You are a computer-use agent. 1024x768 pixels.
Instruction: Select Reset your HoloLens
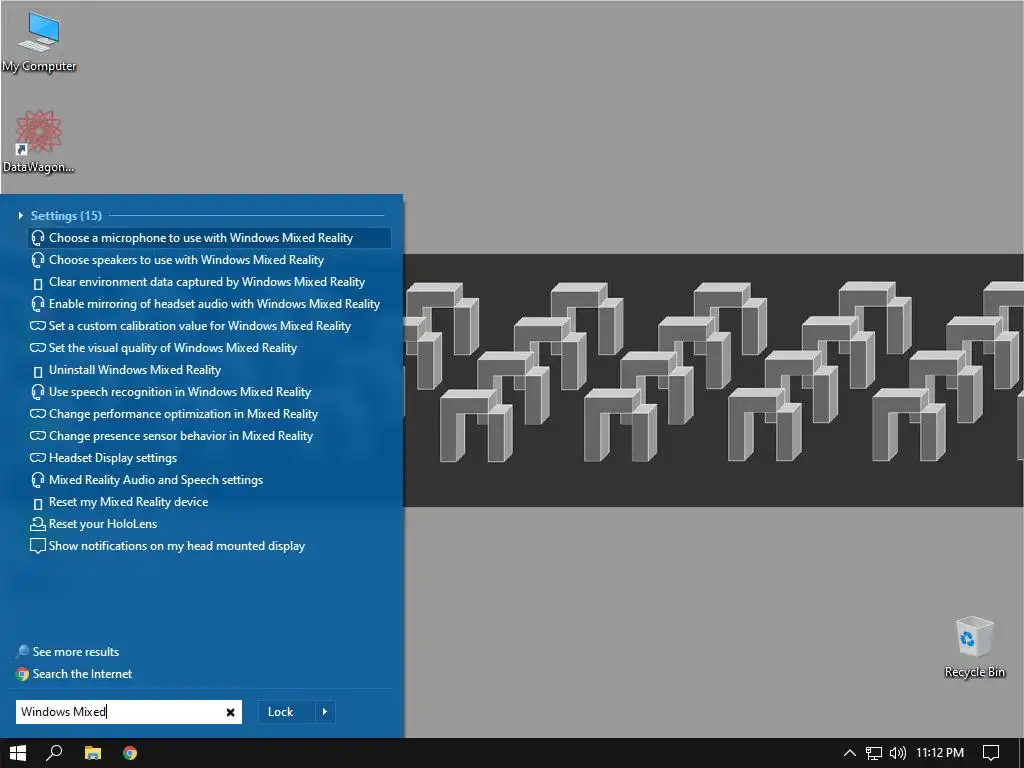(x=210, y=524)
